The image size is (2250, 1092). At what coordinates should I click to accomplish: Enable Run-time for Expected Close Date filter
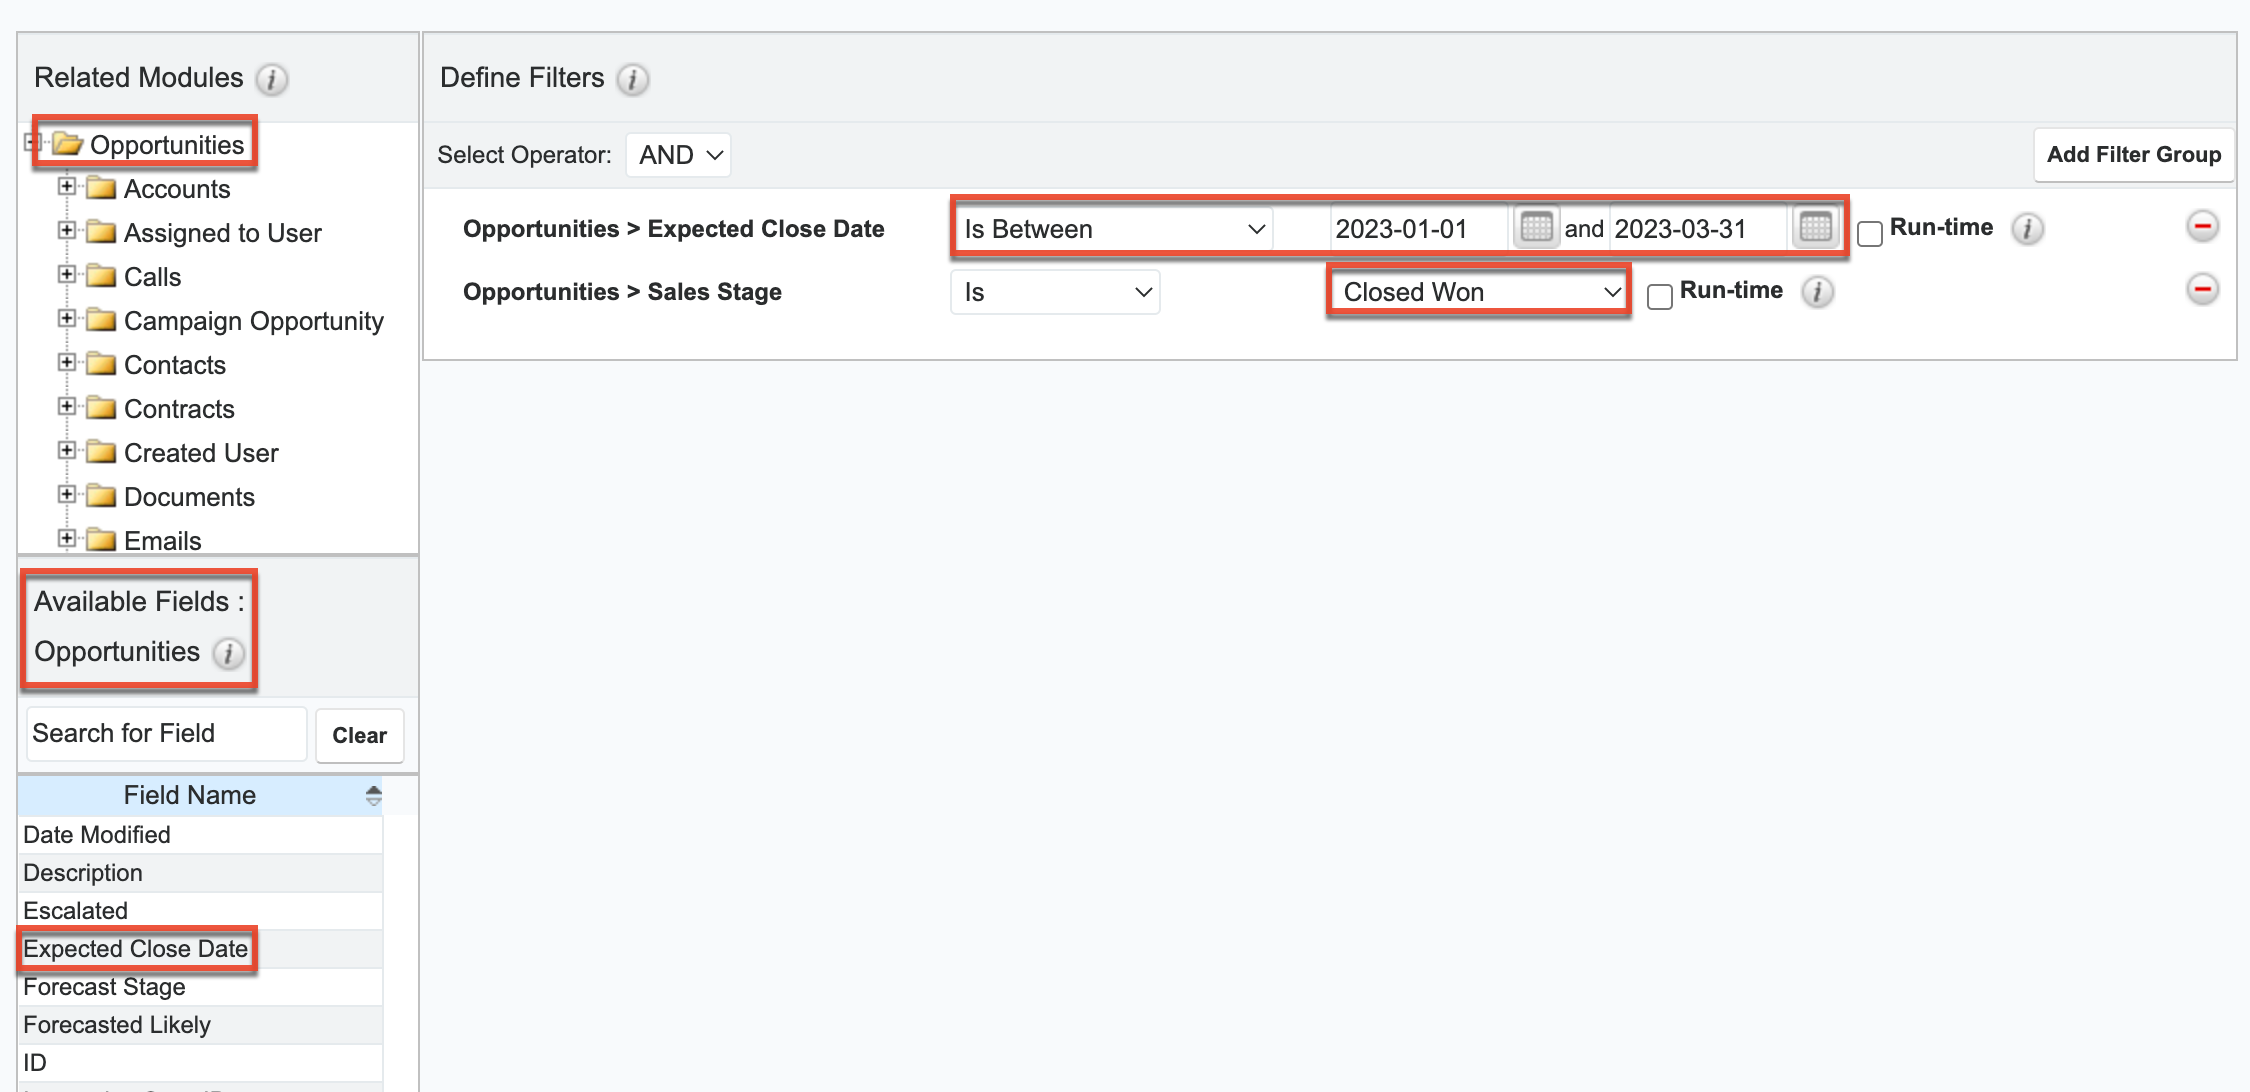[x=1869, y=234]
